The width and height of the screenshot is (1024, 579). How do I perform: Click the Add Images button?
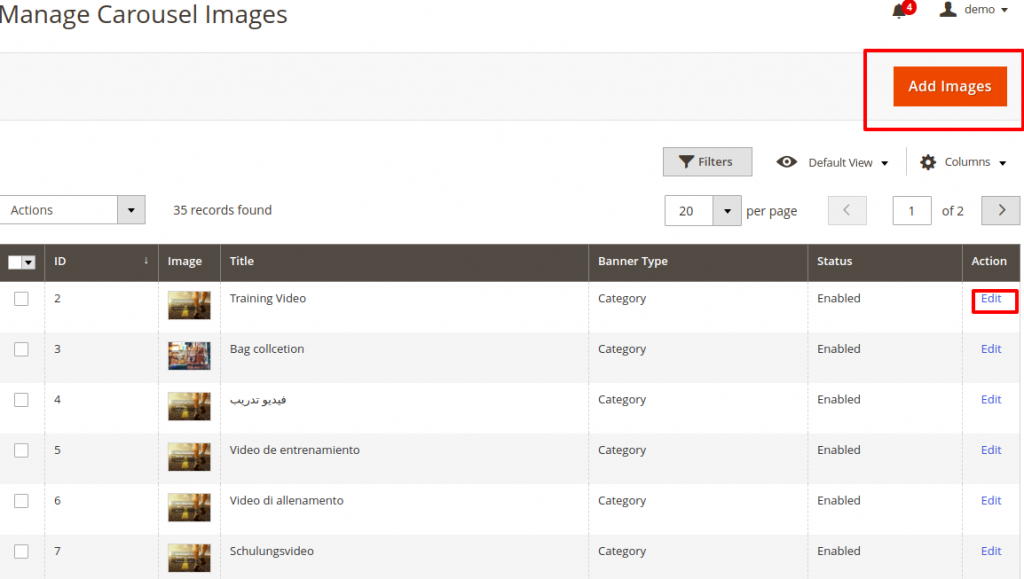948,86
